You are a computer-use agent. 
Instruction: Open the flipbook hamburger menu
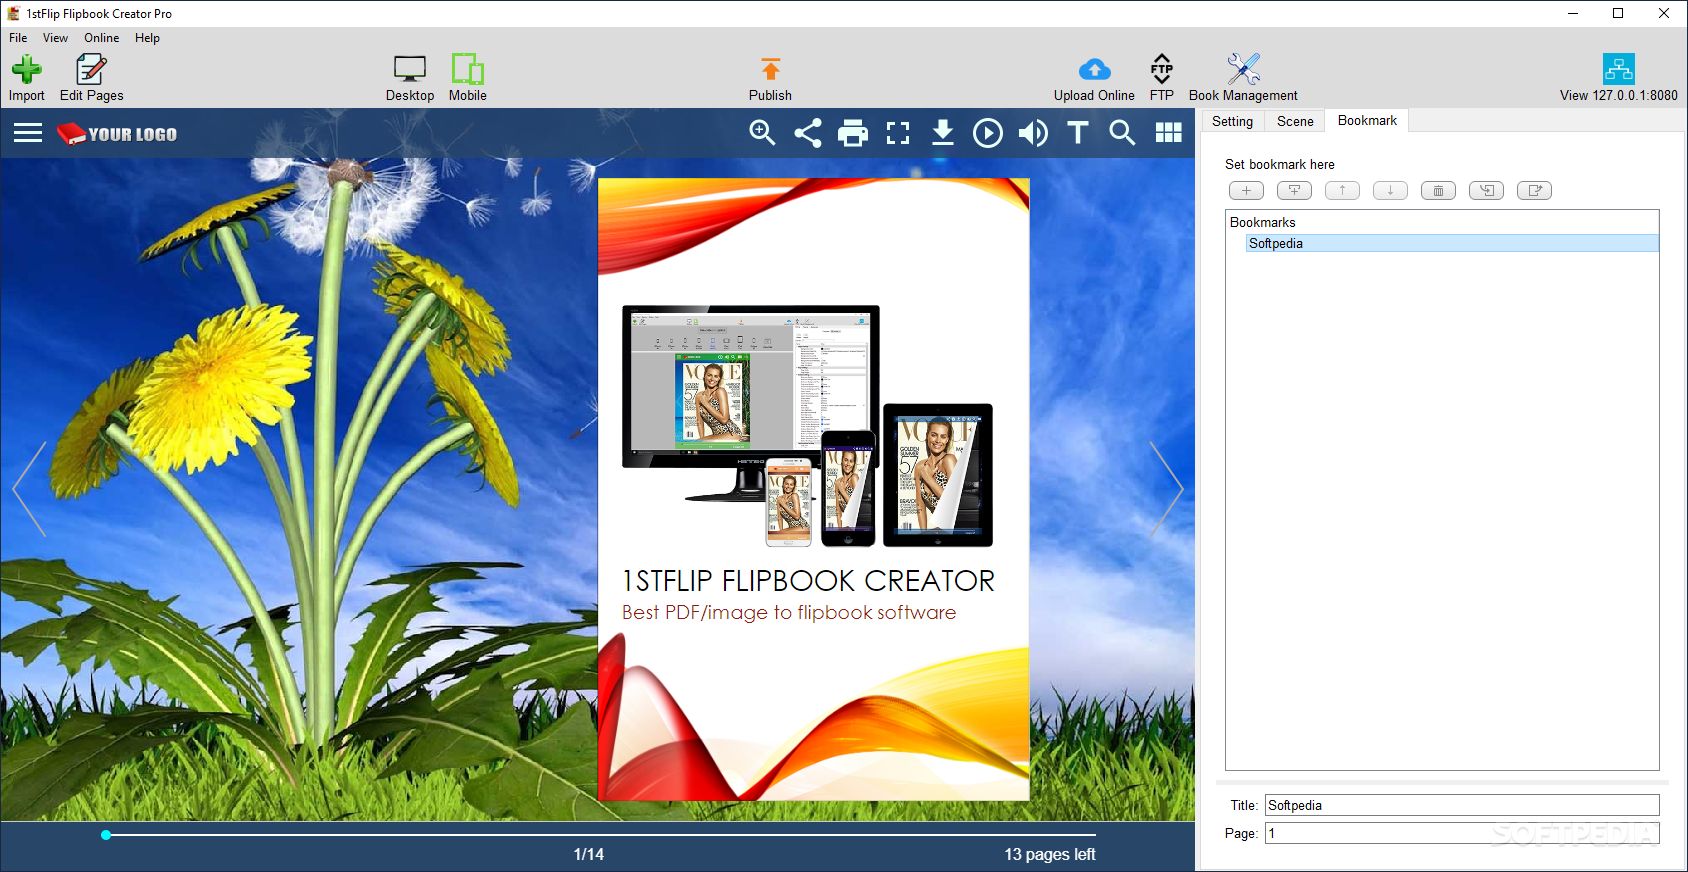pos(28,133)
